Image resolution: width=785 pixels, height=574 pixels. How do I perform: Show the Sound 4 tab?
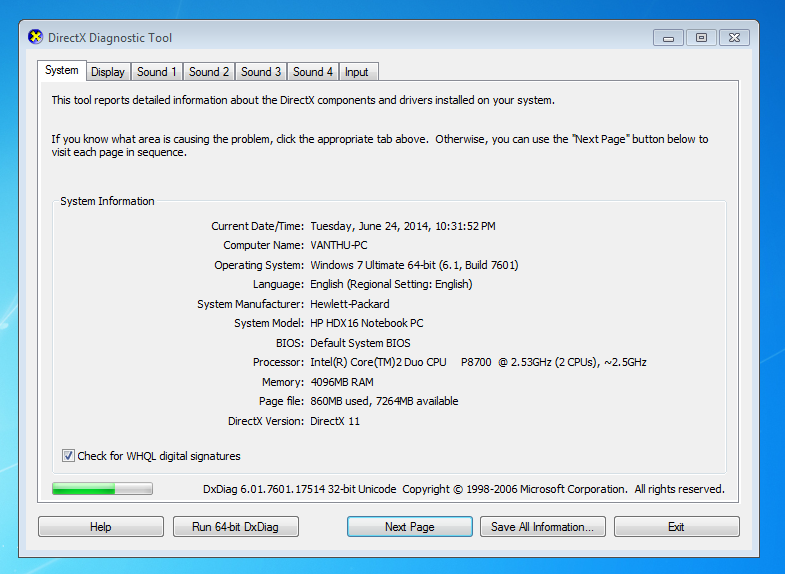pos(313,72)
